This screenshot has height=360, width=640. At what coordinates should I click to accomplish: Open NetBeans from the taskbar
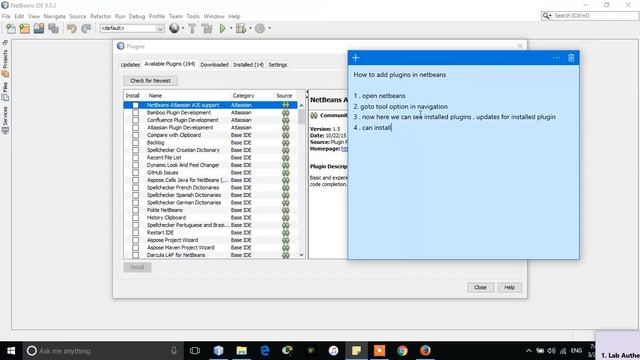[219, 351]
